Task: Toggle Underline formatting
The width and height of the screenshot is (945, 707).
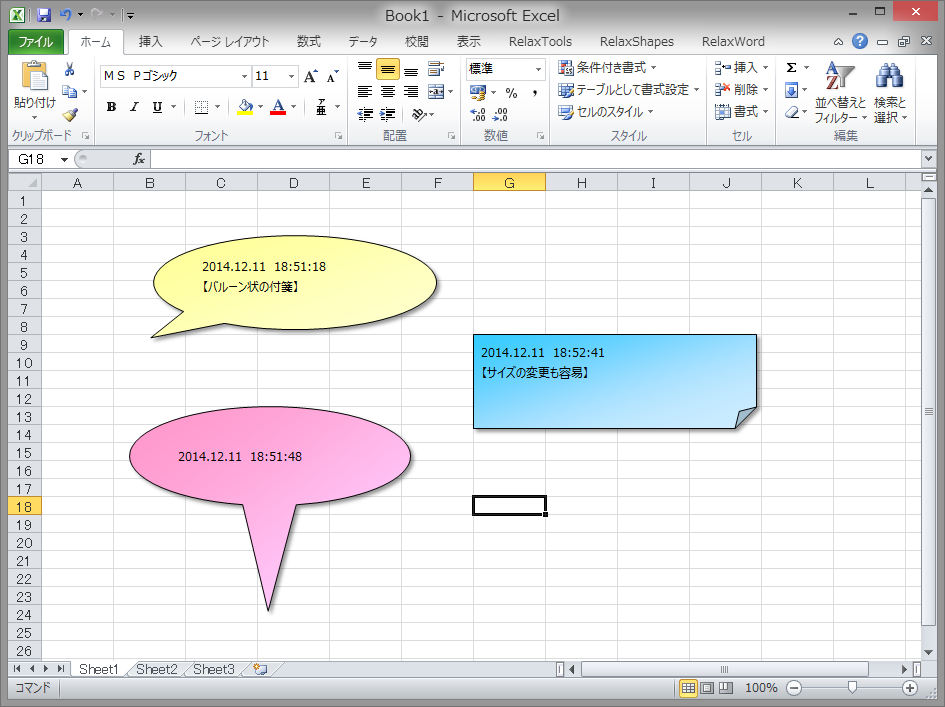Action: 157,107
